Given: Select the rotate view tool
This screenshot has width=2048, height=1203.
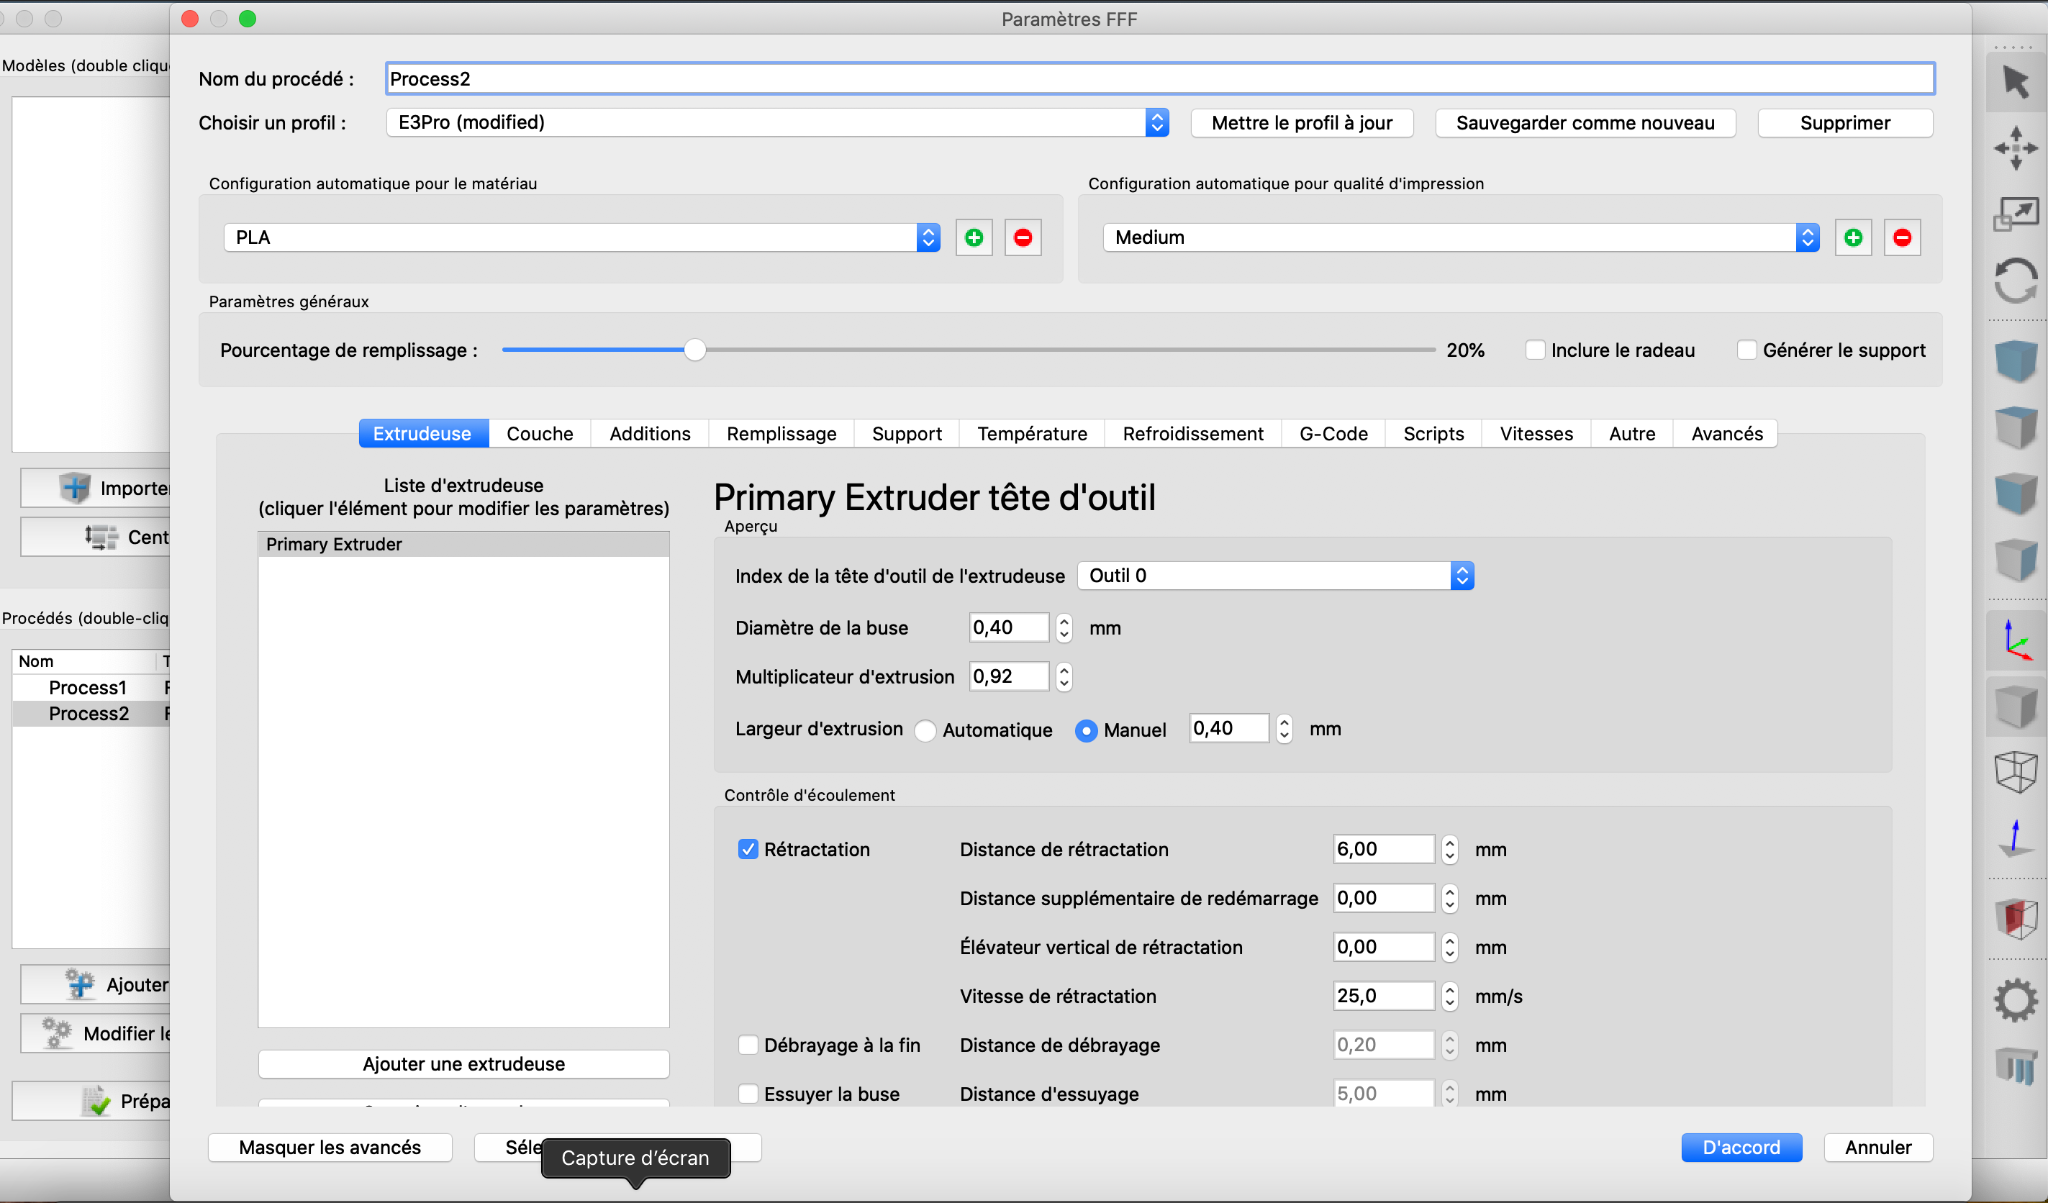Looking at the screenshot, I should click(x=2015, y=281).
